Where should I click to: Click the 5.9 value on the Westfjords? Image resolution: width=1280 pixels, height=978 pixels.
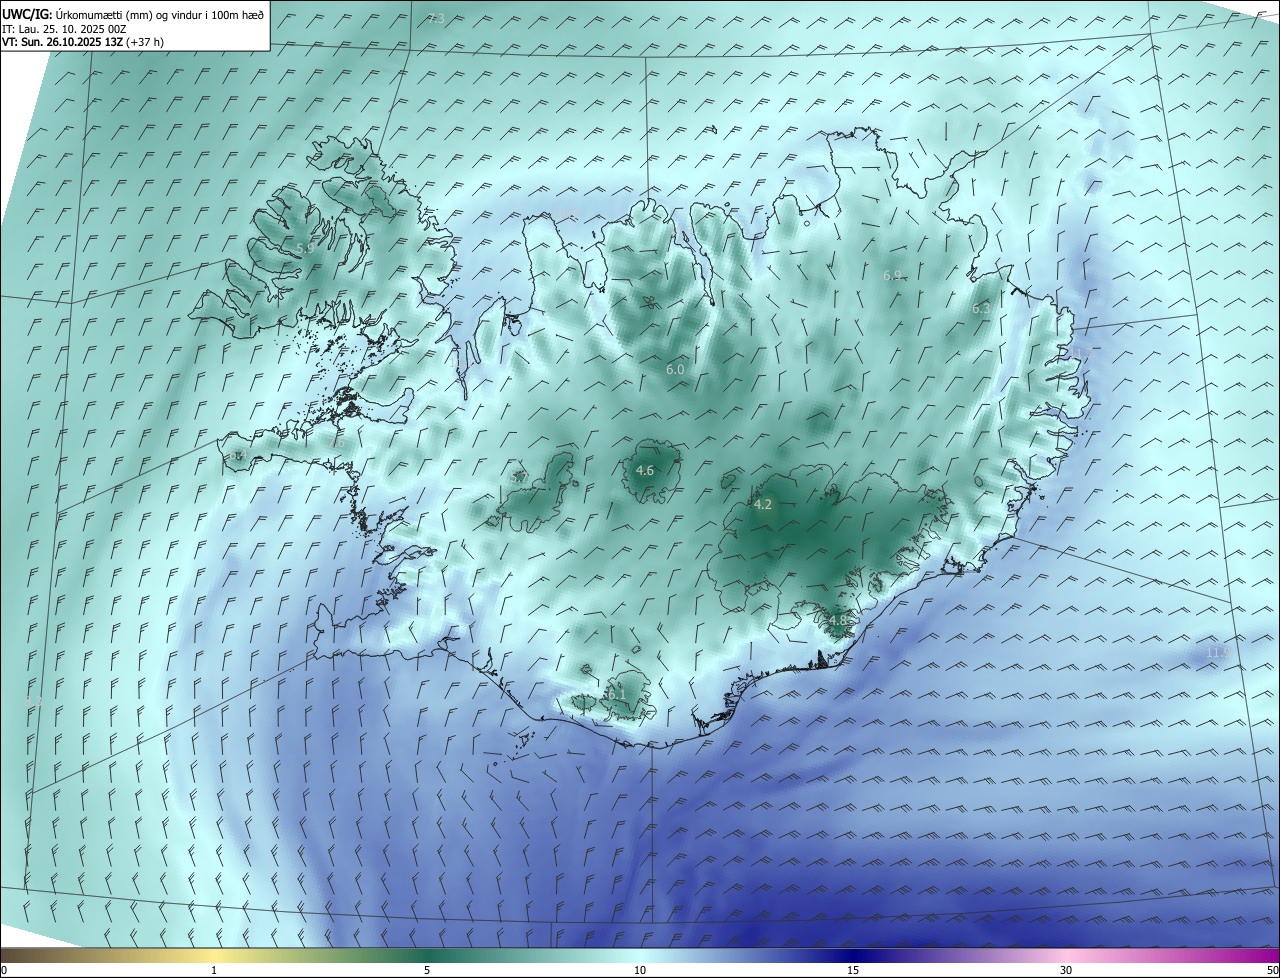[306, 247]
